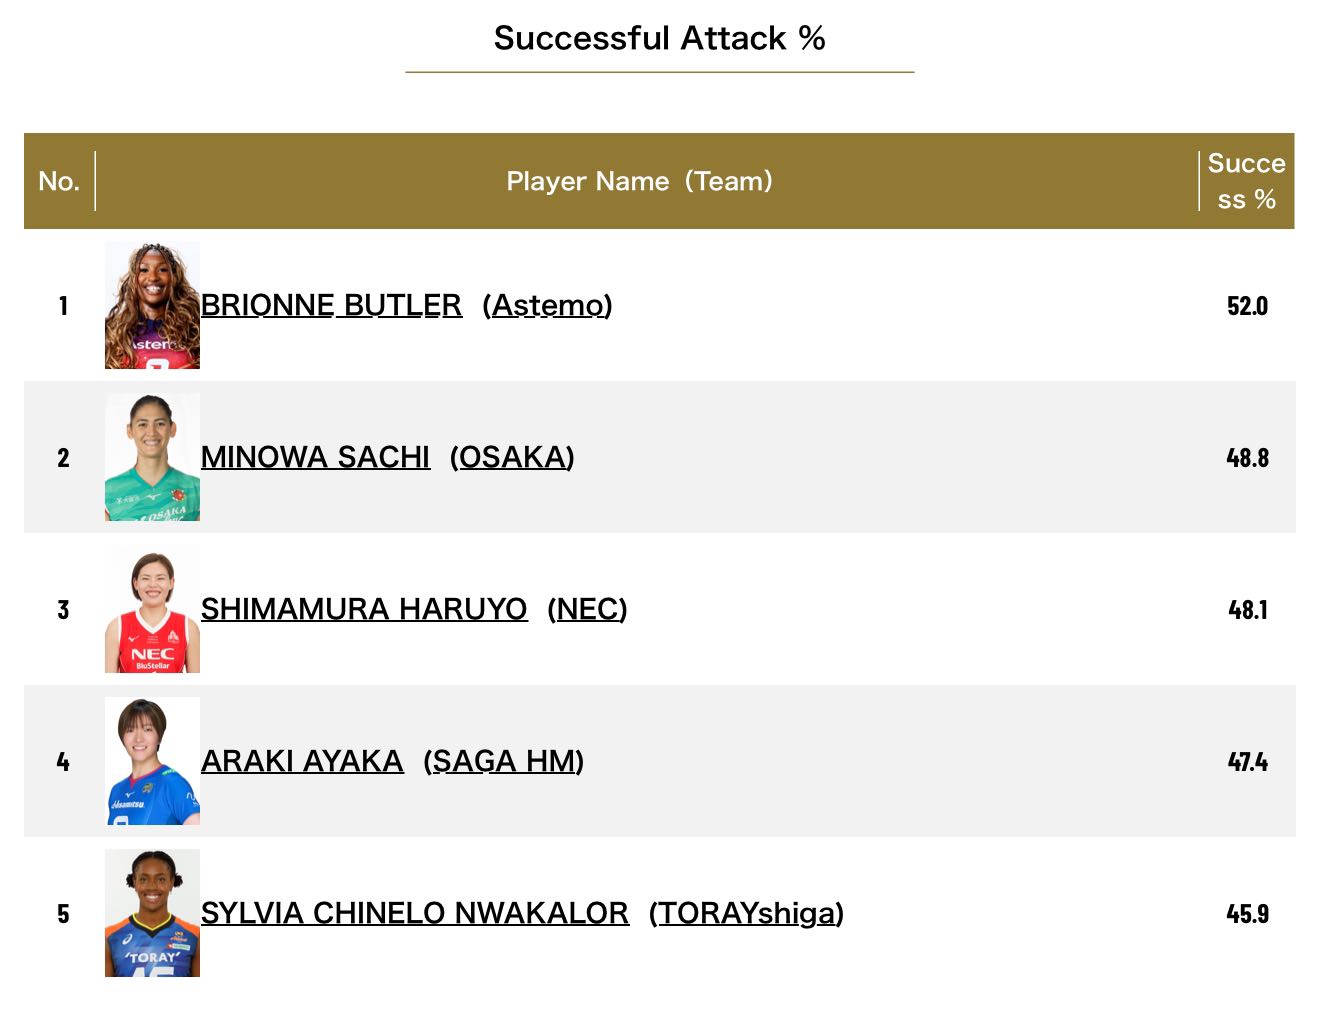Visit the NEC team link
Image resolution: width=1320 pixels, height=1024 pixels.
pyautogui.click(x=587, y=609)
